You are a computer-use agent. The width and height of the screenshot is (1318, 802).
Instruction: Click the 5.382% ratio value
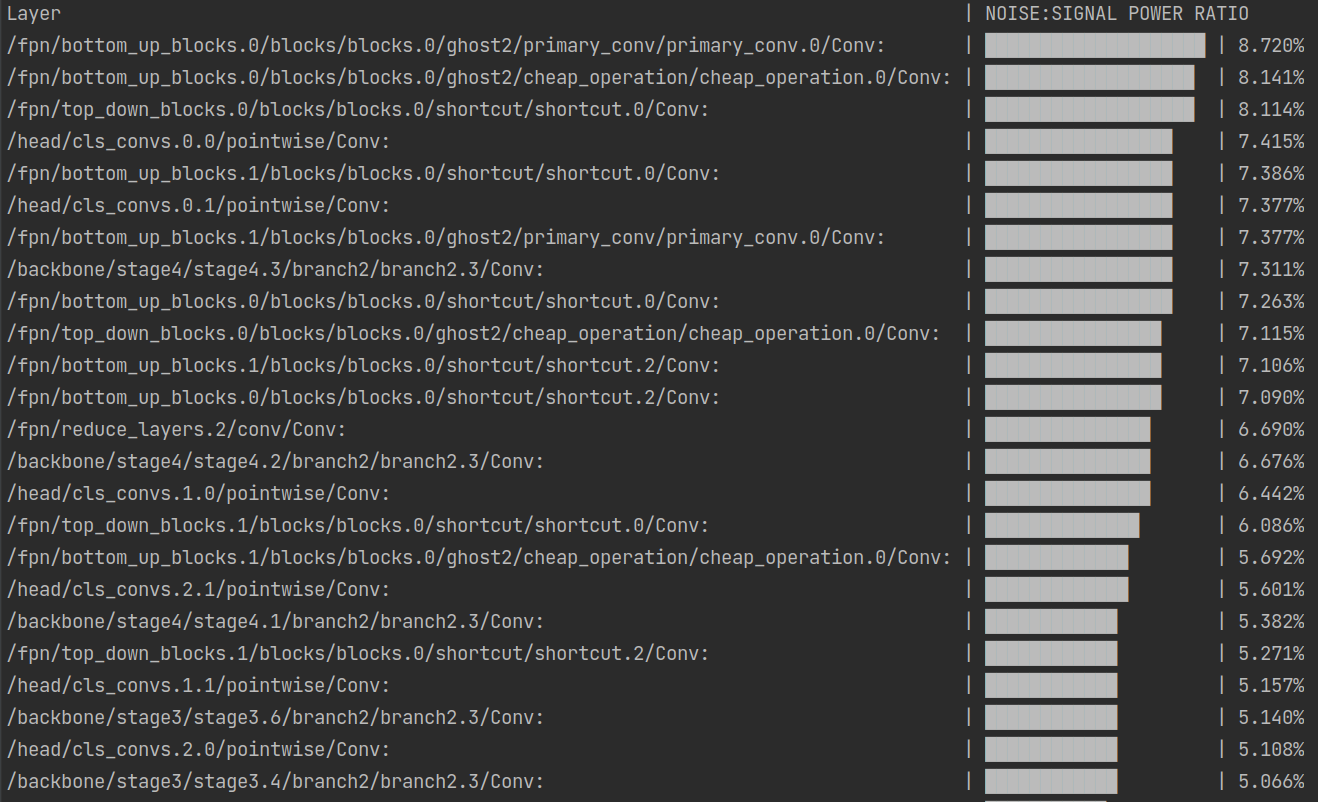1271,622
